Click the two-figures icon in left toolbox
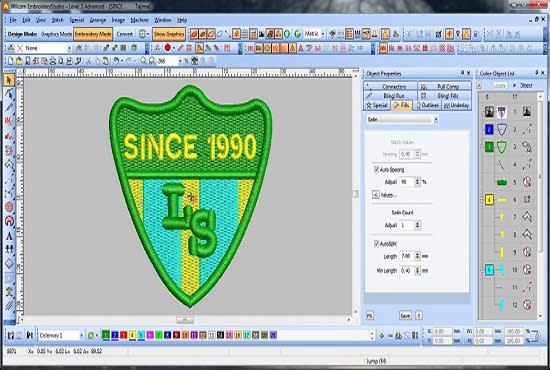The image size is (550, 370). click(x=9, y=249)
